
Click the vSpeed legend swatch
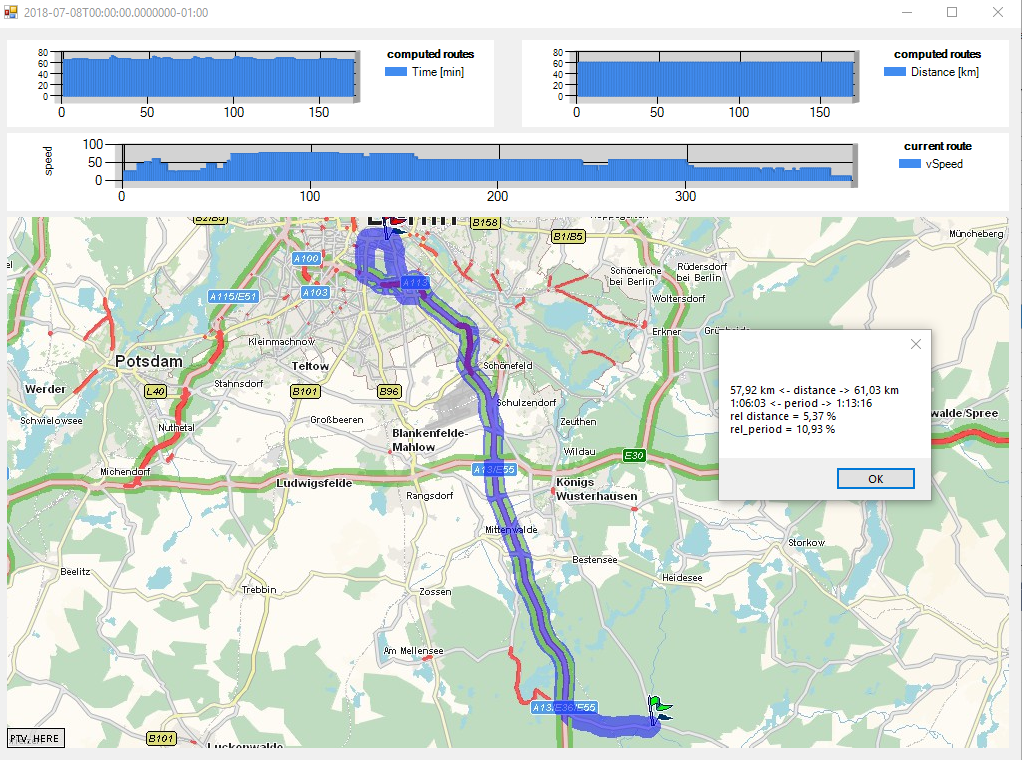tap(911, 164)
